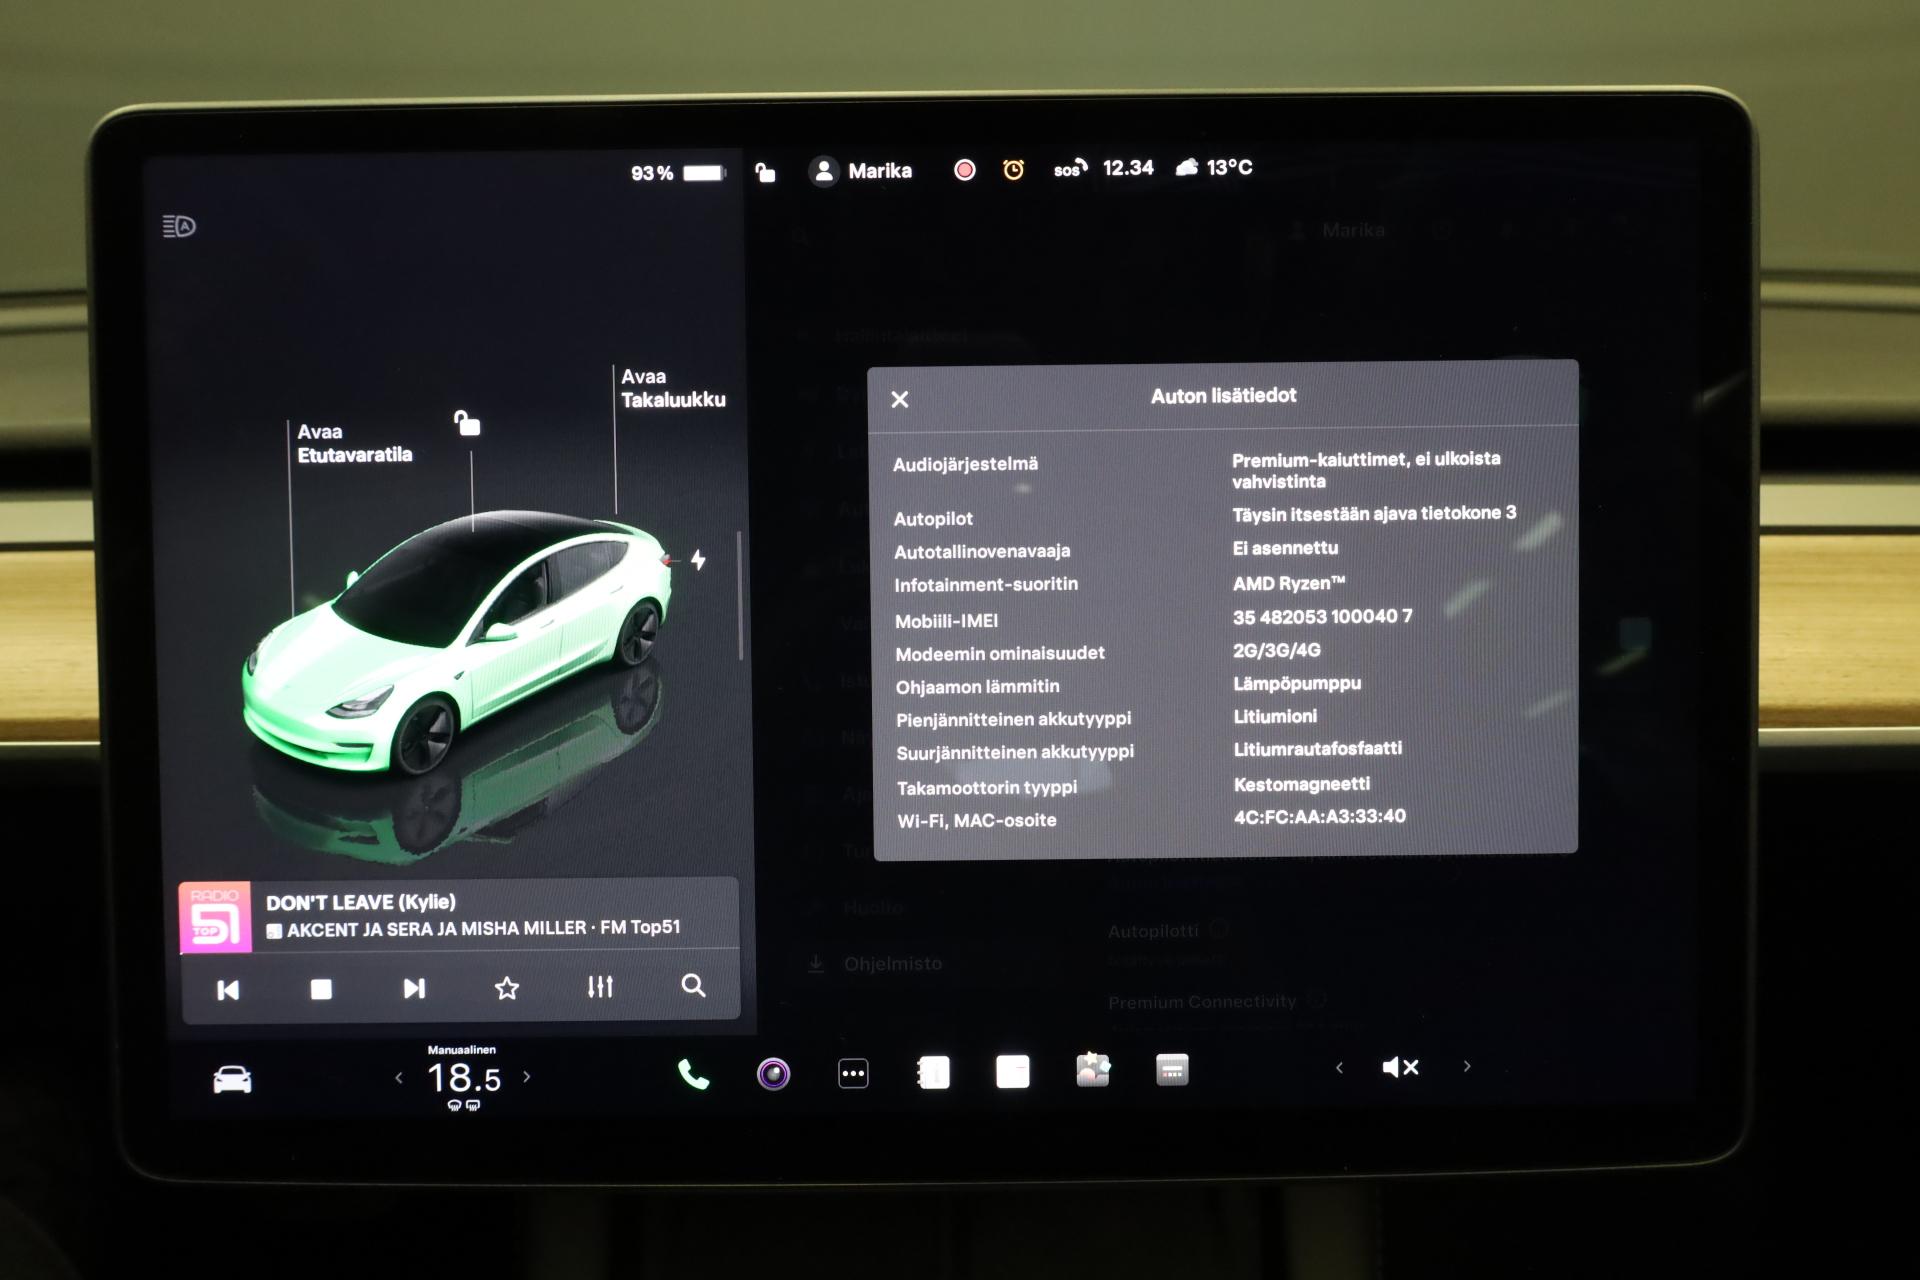Select Ohjelmisto menu item
The width and height of the screenshot is (1920, 1280).
coord(892,964)
